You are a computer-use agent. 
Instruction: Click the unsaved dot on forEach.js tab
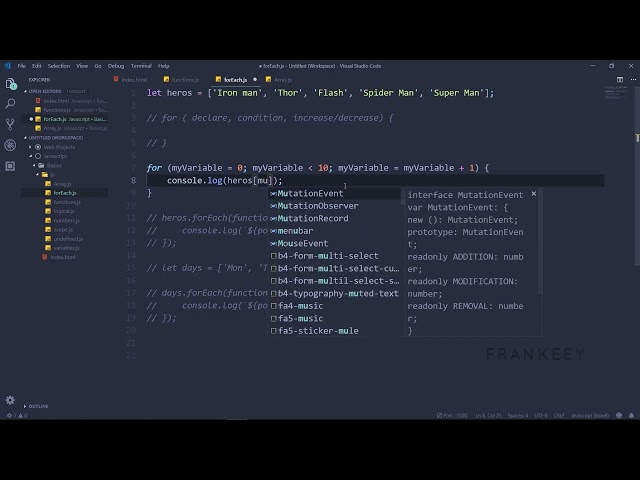click(x=255, y=80)
